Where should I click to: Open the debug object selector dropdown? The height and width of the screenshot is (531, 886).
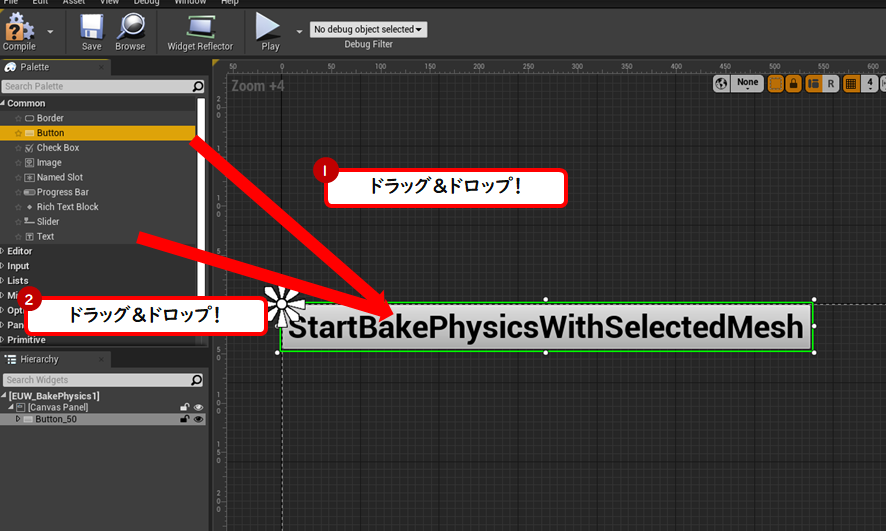click(x=368, y=29)
